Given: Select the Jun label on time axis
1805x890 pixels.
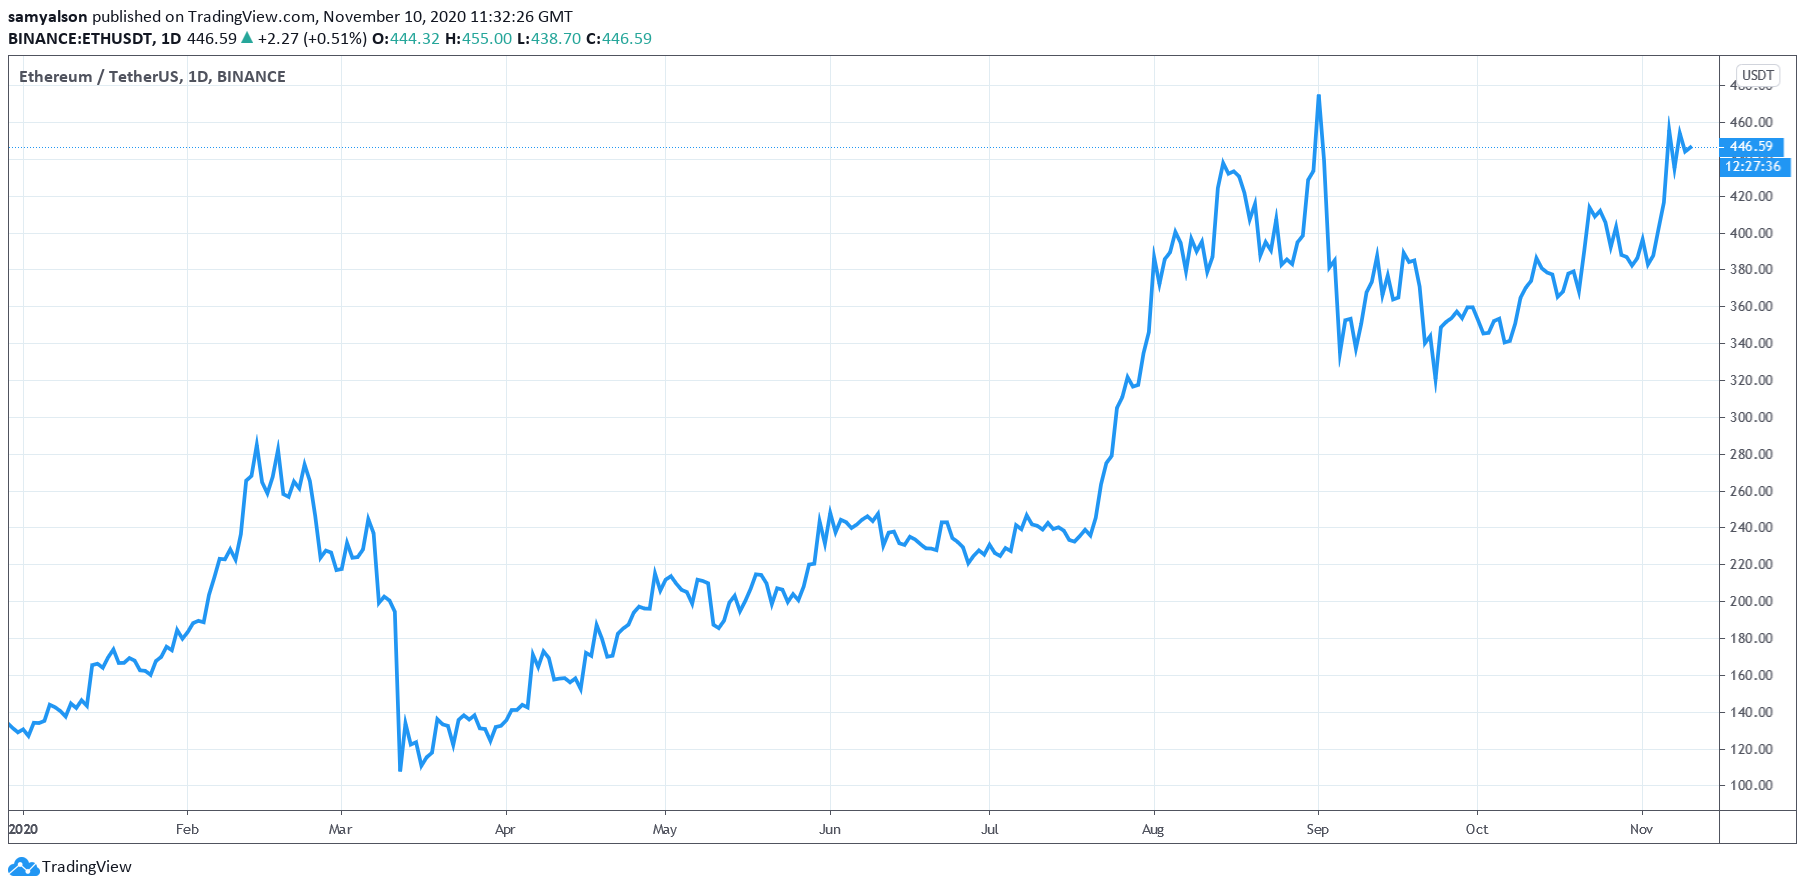Looking at the screenshot, I should coord(829,829).
